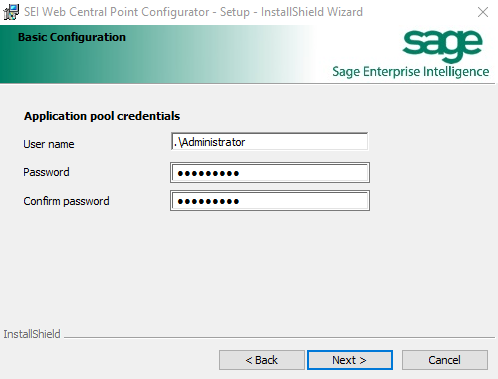Image resolution: width=498 pixels, height=379 pixels.
Task: Close the InstallShield Wizard window
Action: (x=483, y=12)
